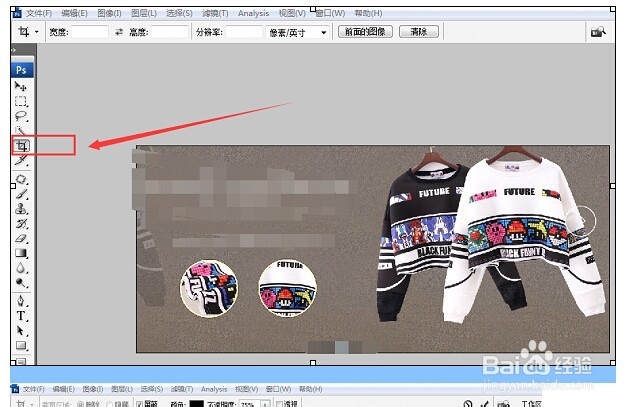Click right circular FUTURE detail thumbnail

pos(288,288)
